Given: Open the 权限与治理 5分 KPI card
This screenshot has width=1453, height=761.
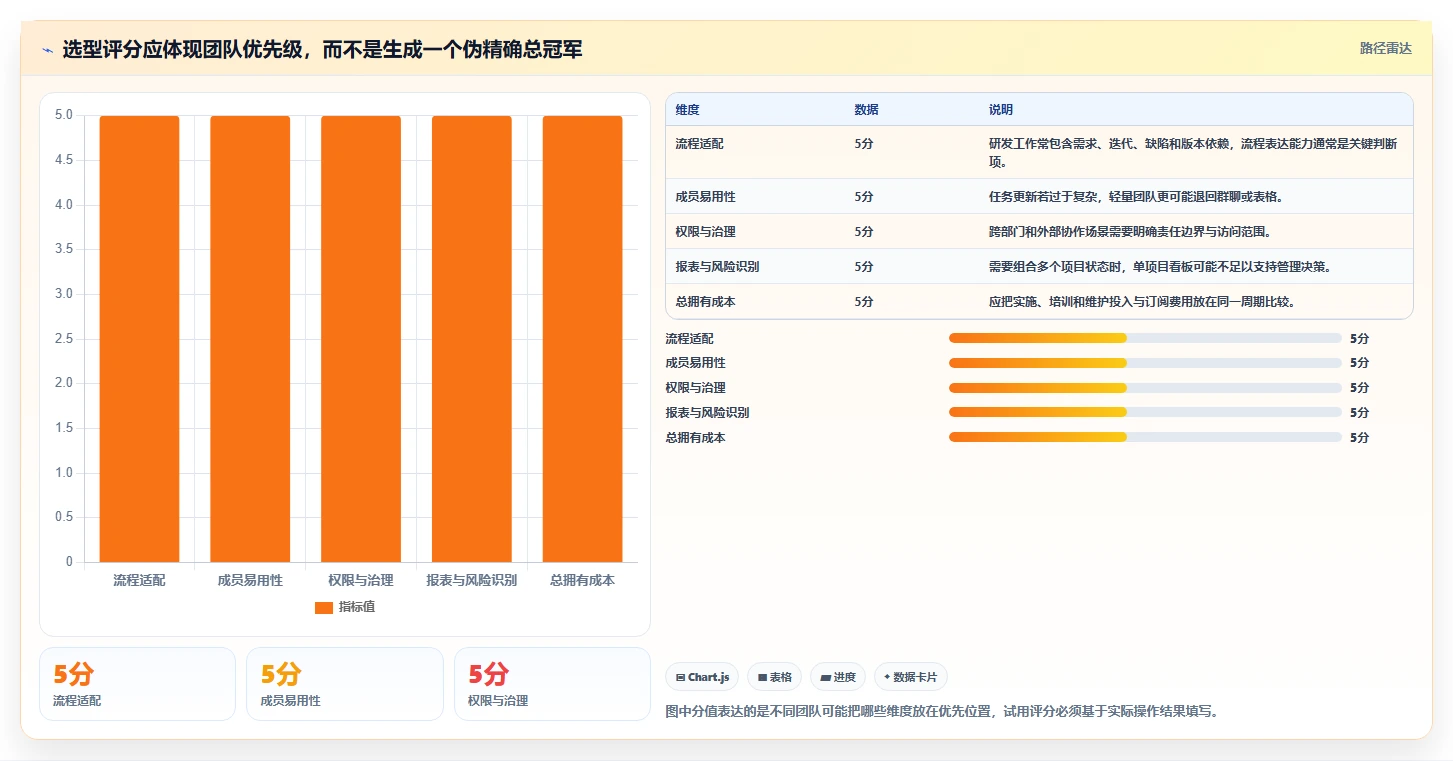Looking at the screenshot, I should pos(552,684).
